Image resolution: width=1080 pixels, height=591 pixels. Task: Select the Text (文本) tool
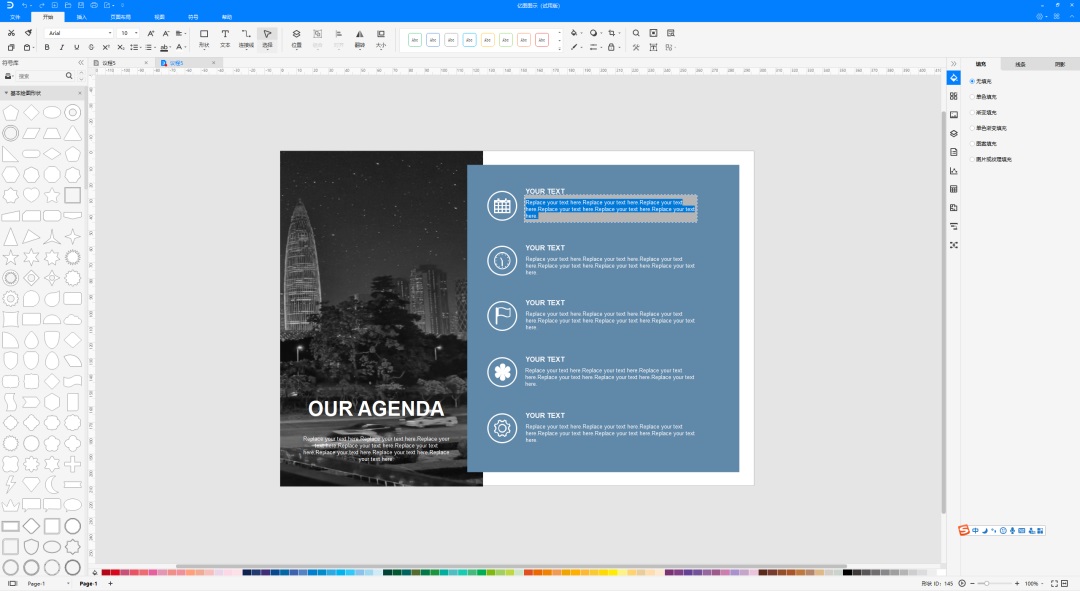click(225, 38)
